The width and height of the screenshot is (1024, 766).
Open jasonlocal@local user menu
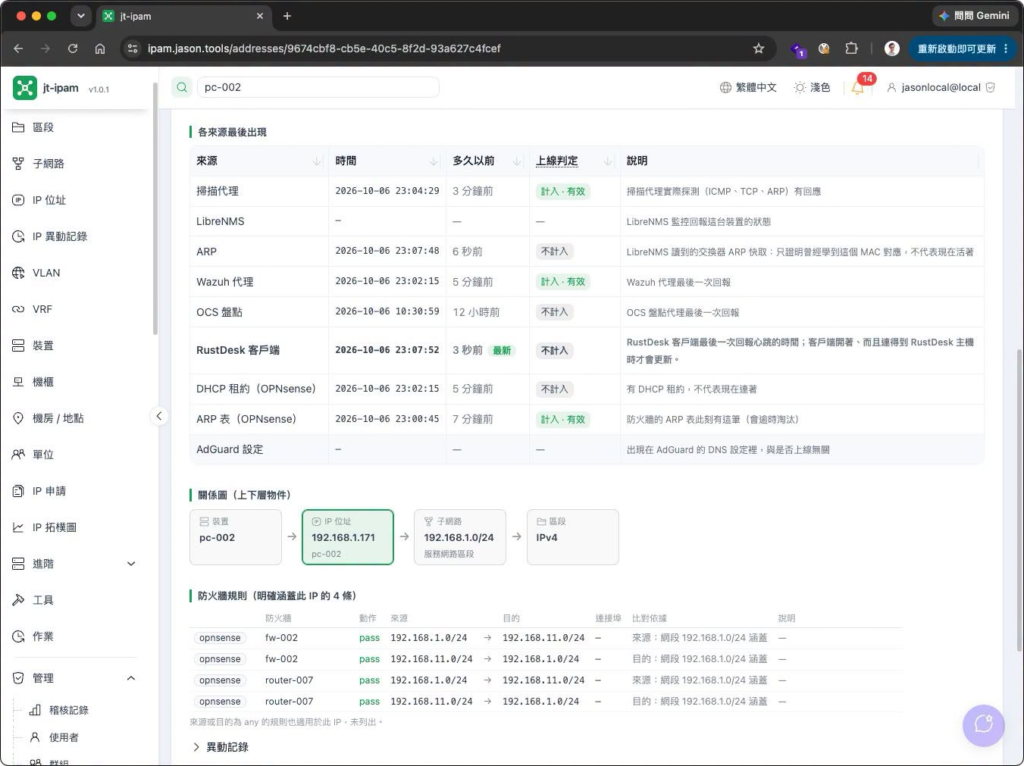coord(940,88)
